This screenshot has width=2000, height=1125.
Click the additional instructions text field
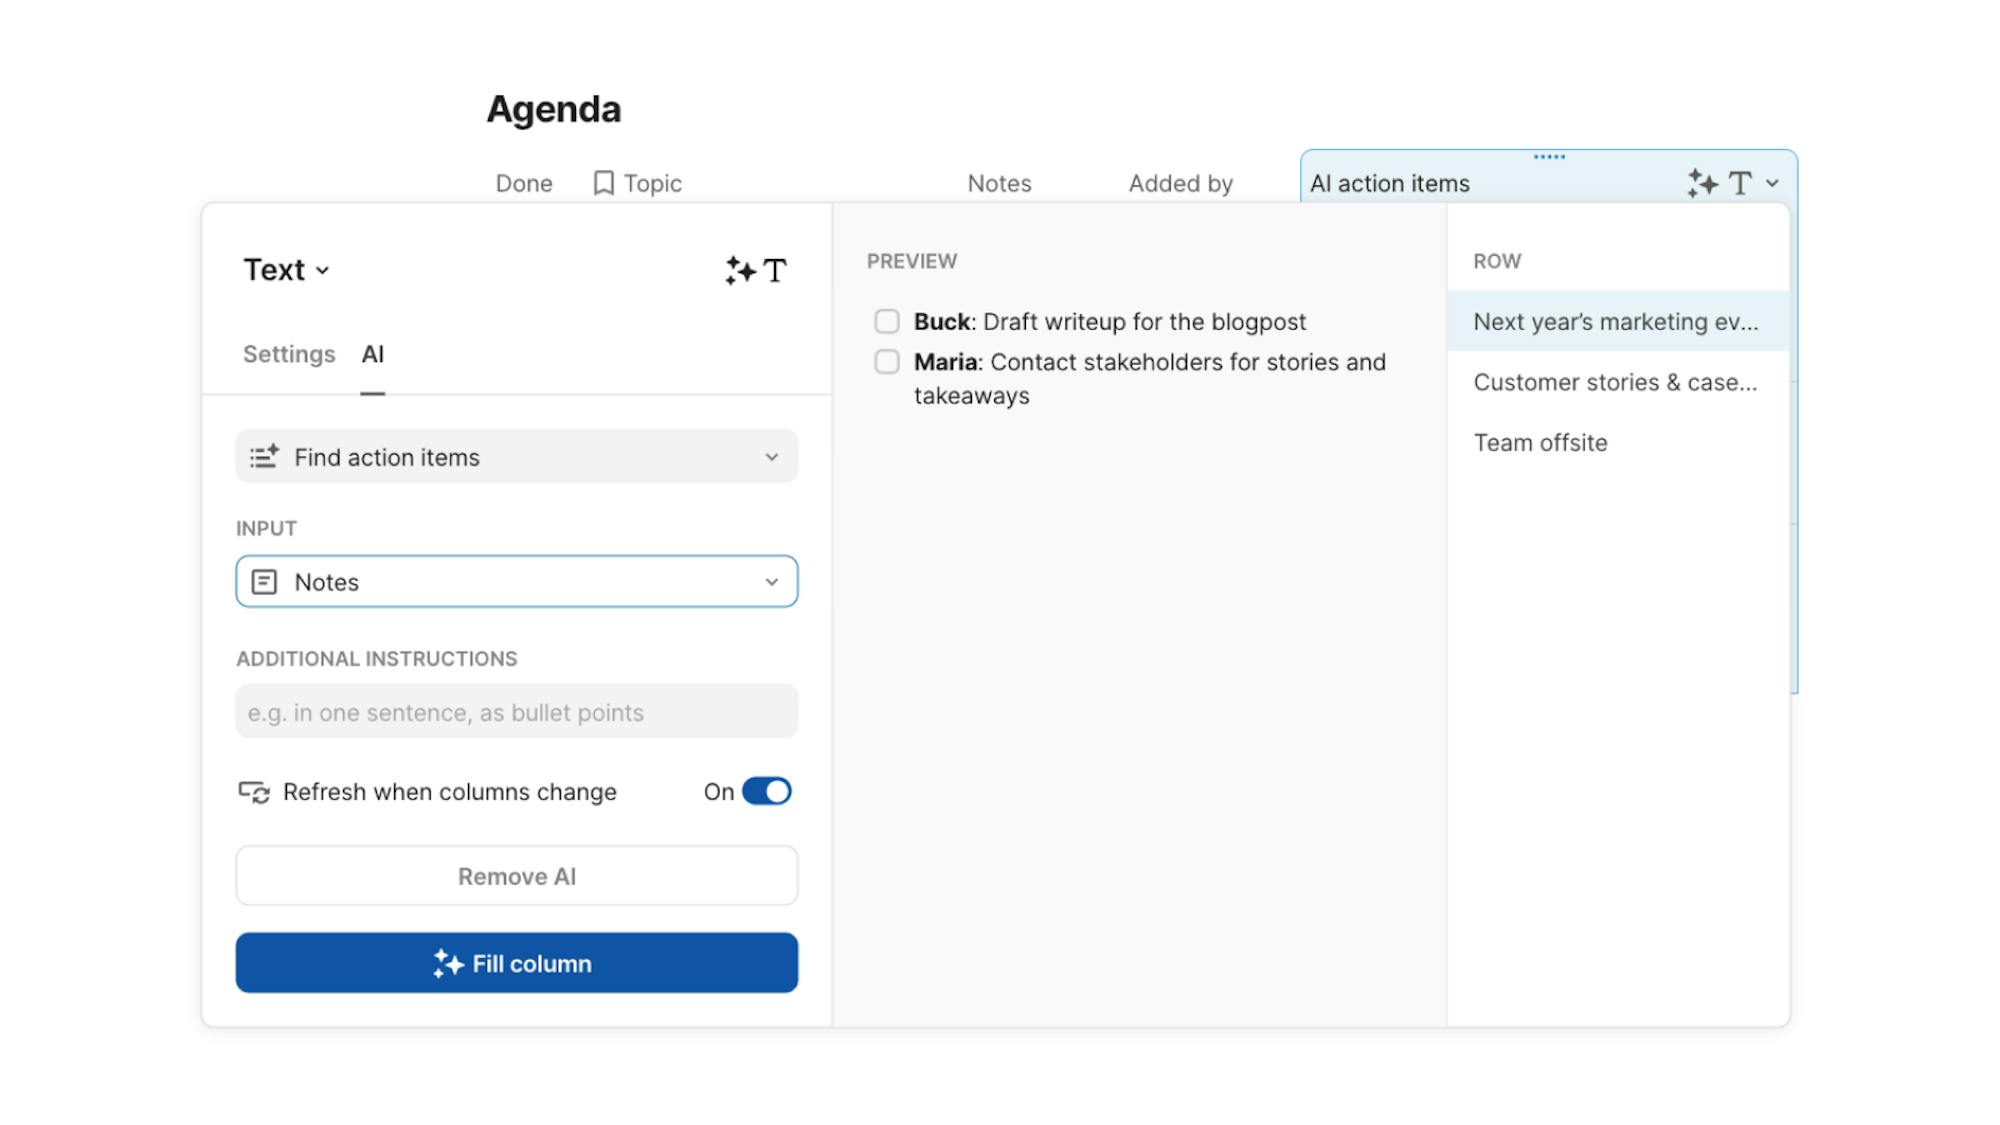(516, 712)
